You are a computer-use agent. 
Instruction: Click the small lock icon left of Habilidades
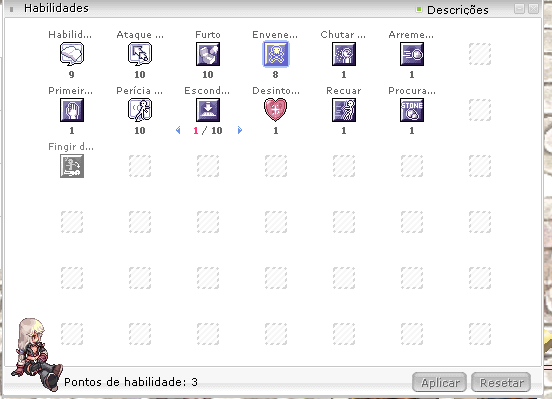click(11, 10)
